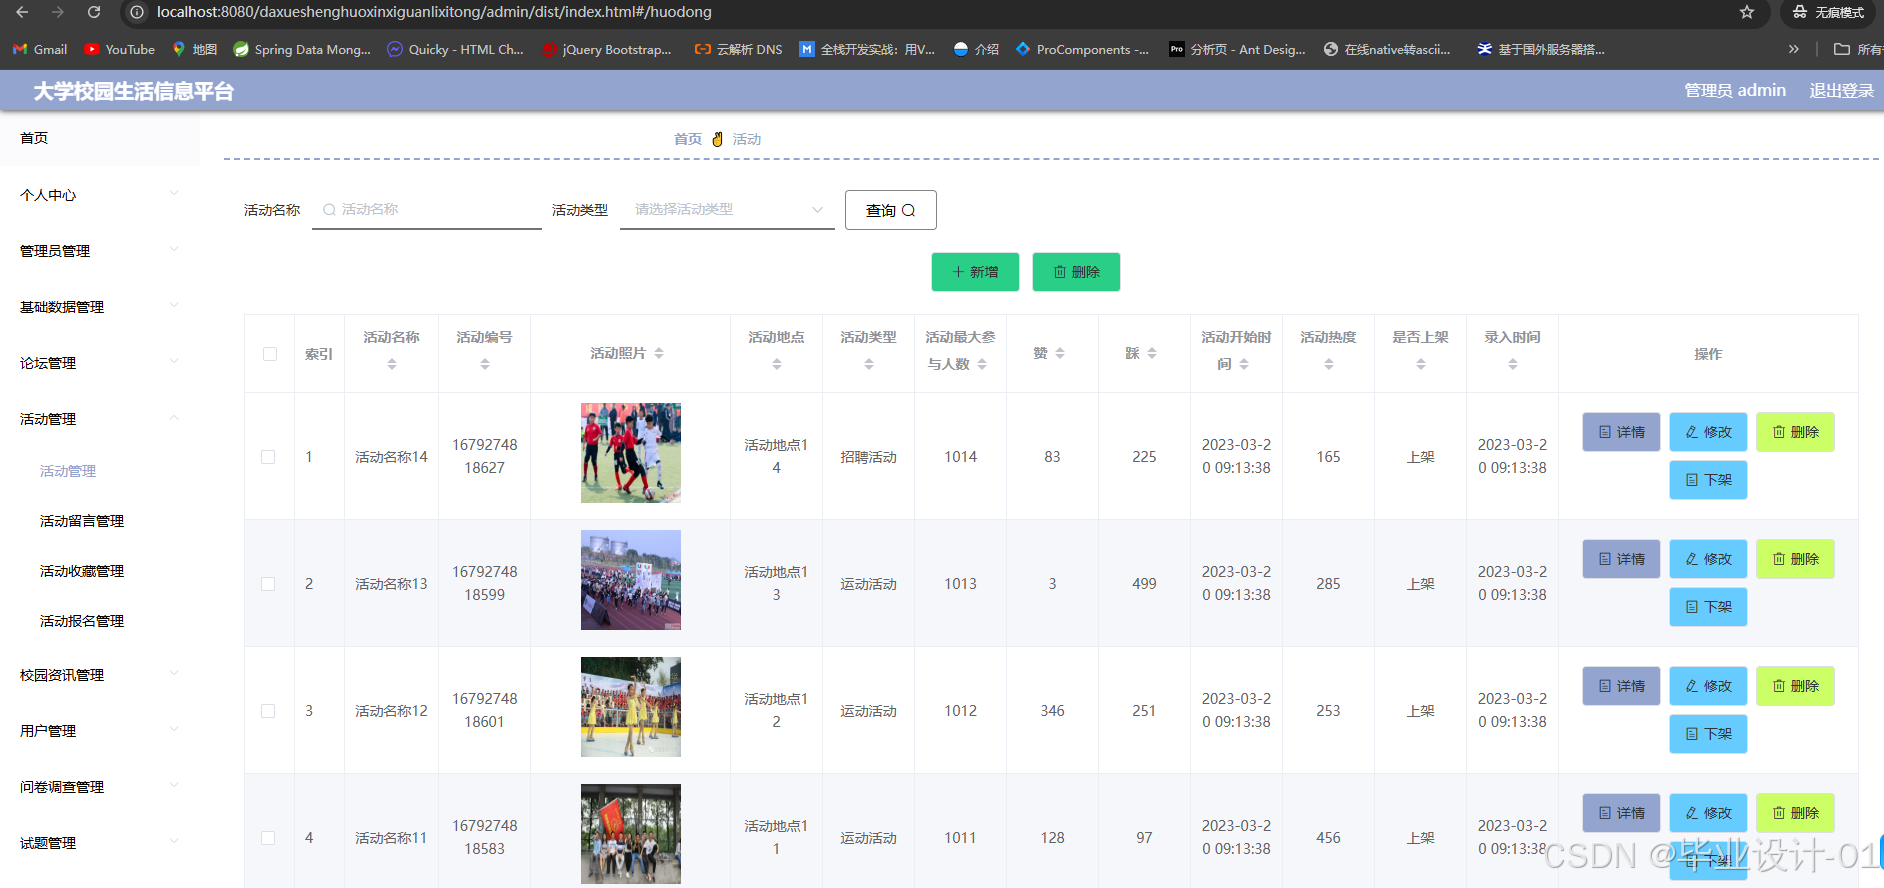Show more bookmarks with double chevron
Viewport: 1884px width, 888px height.
(1793, 49)
